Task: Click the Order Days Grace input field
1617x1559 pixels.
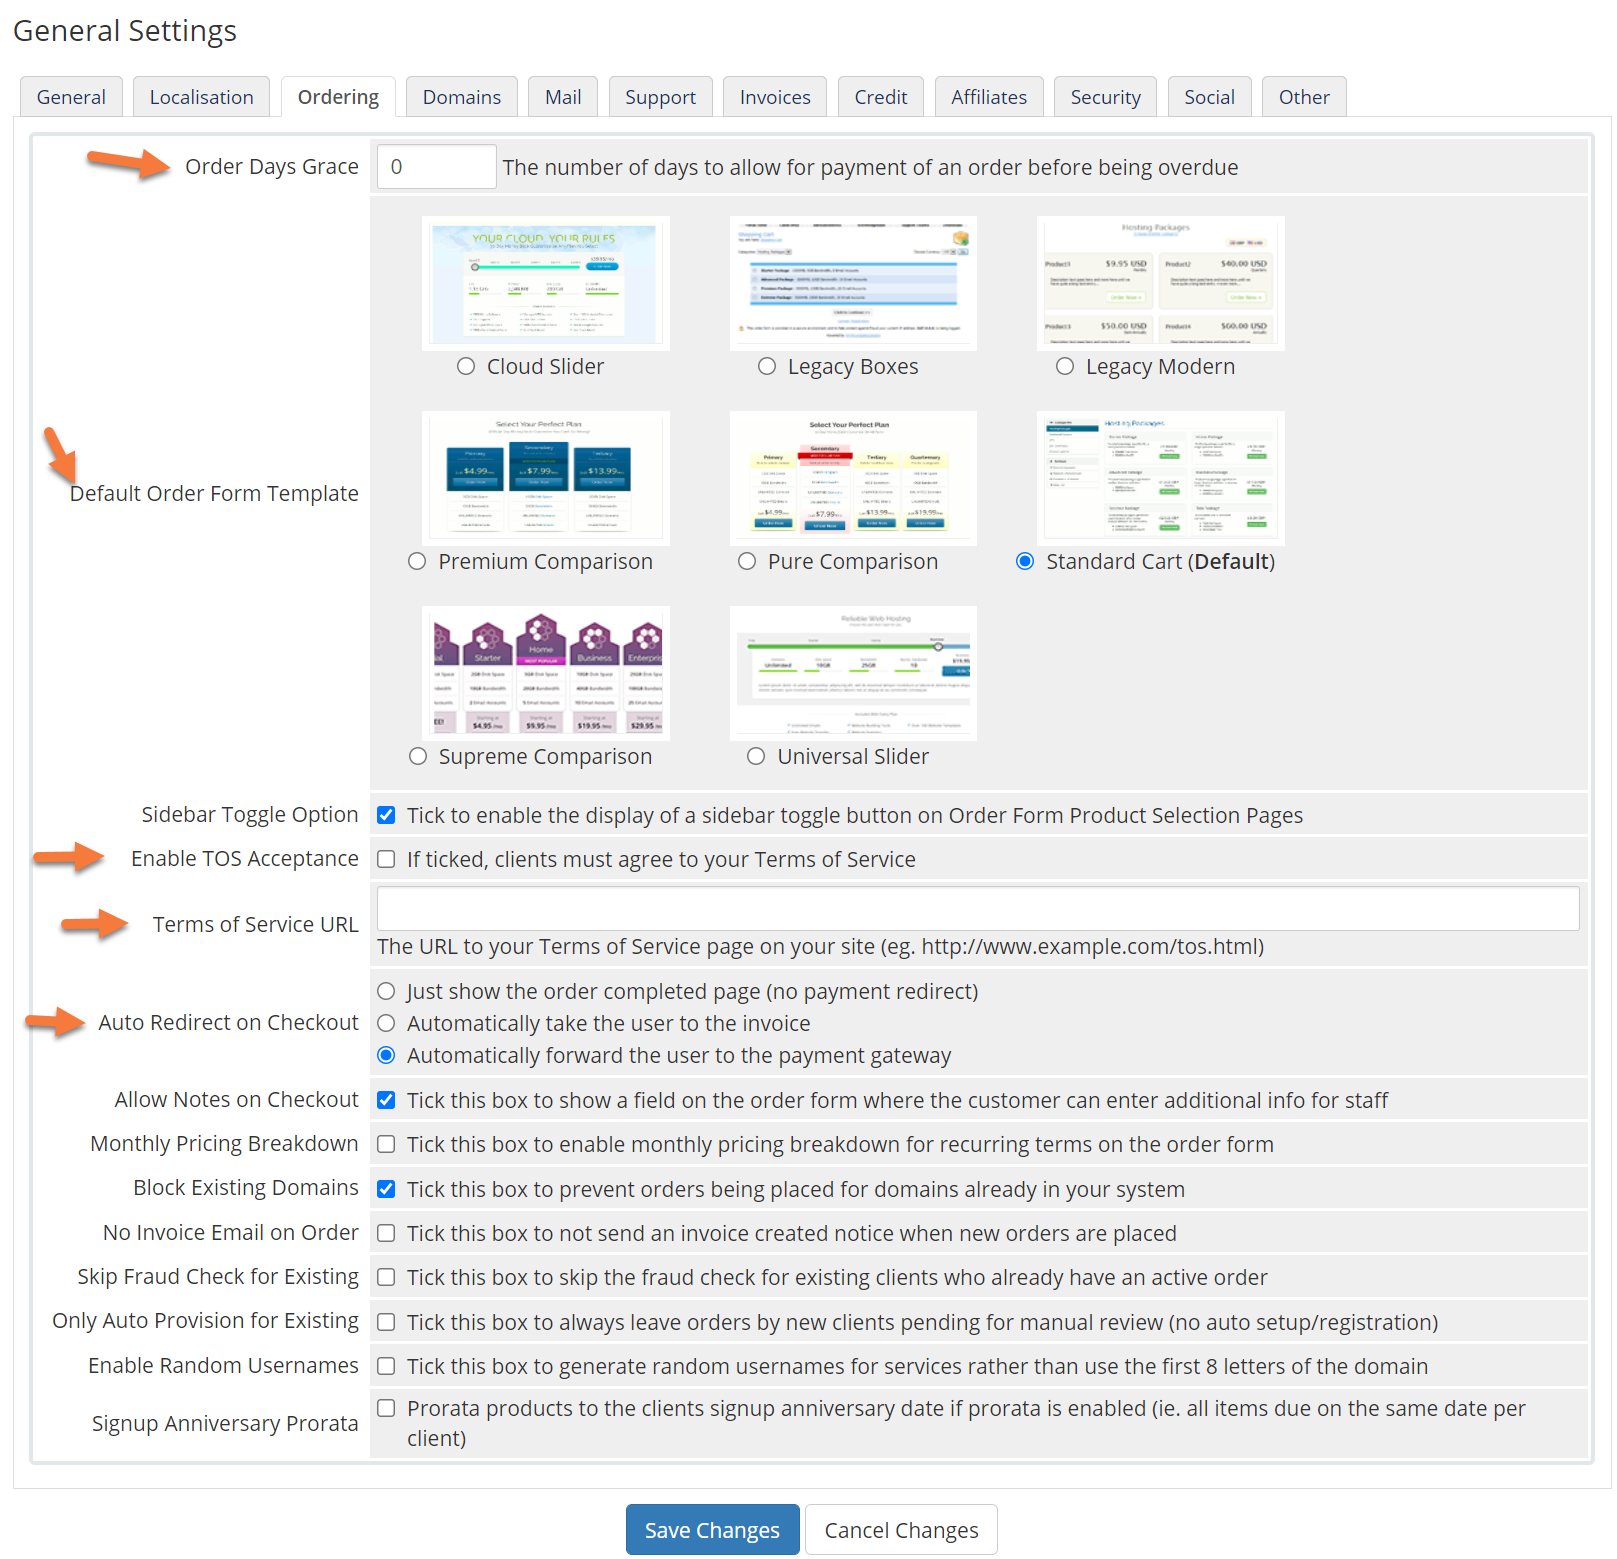Action: coord(436,167)
